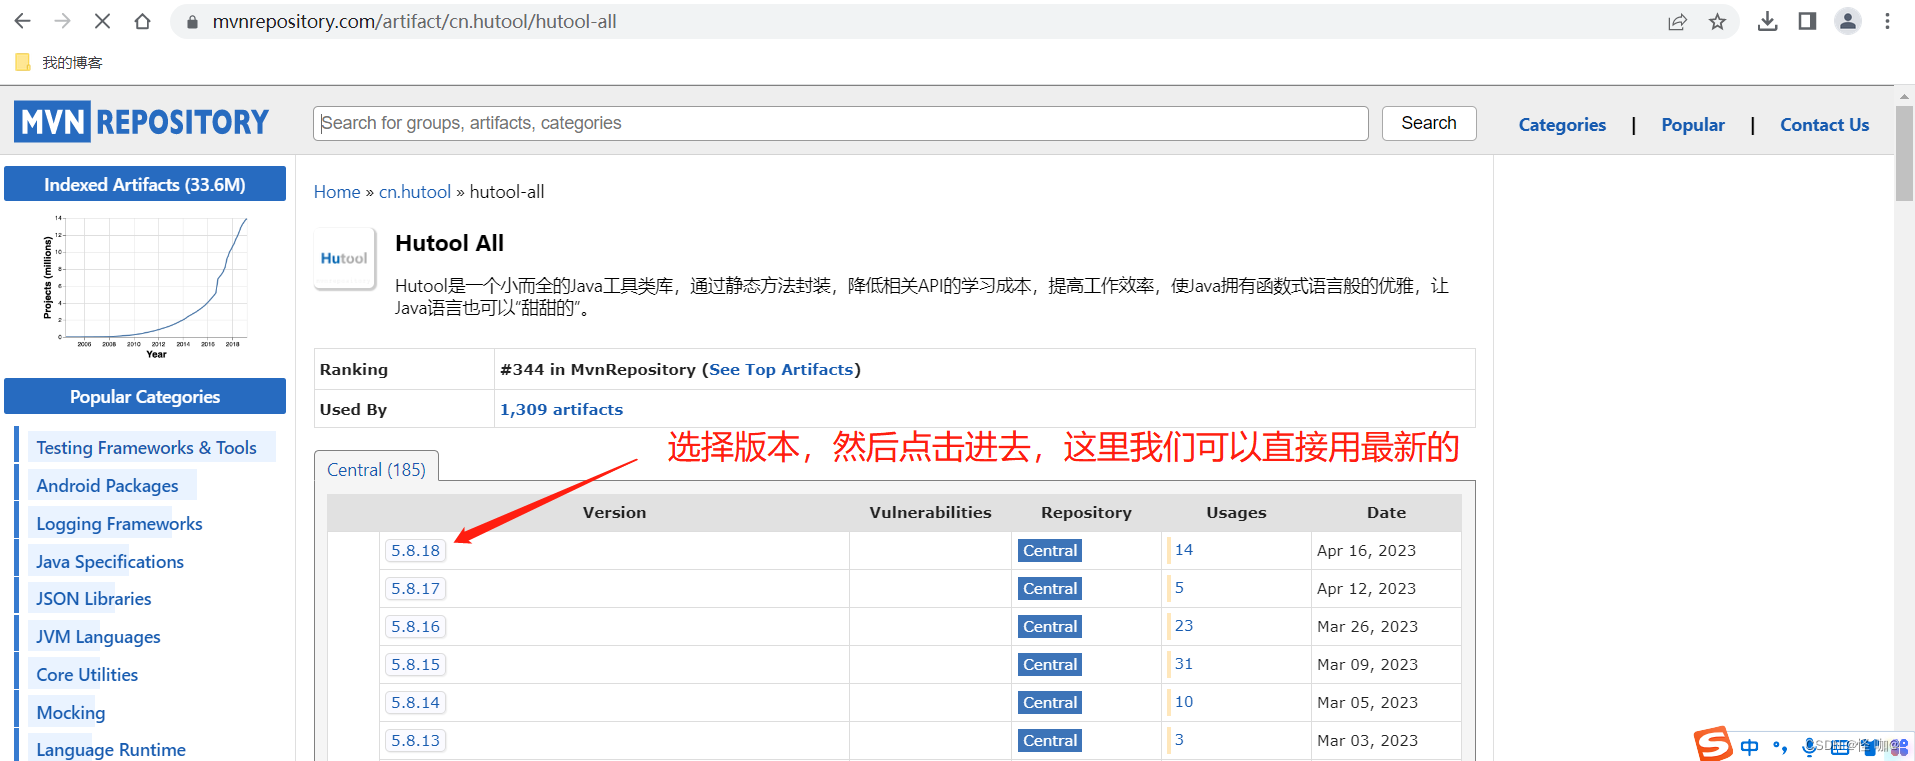Open the browser home page
The image size is (1915, 761).
coord(142,21)
